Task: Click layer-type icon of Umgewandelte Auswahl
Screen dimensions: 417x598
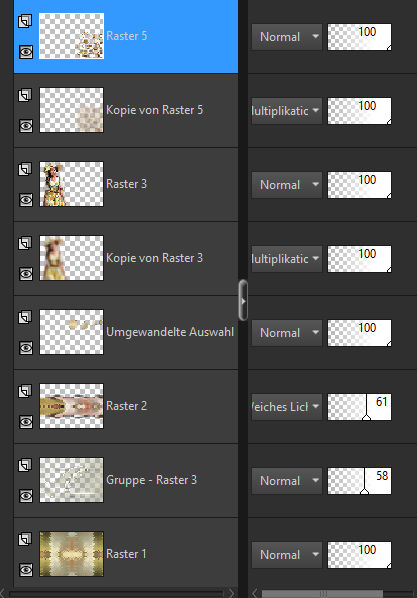Action: pos(25,317)
